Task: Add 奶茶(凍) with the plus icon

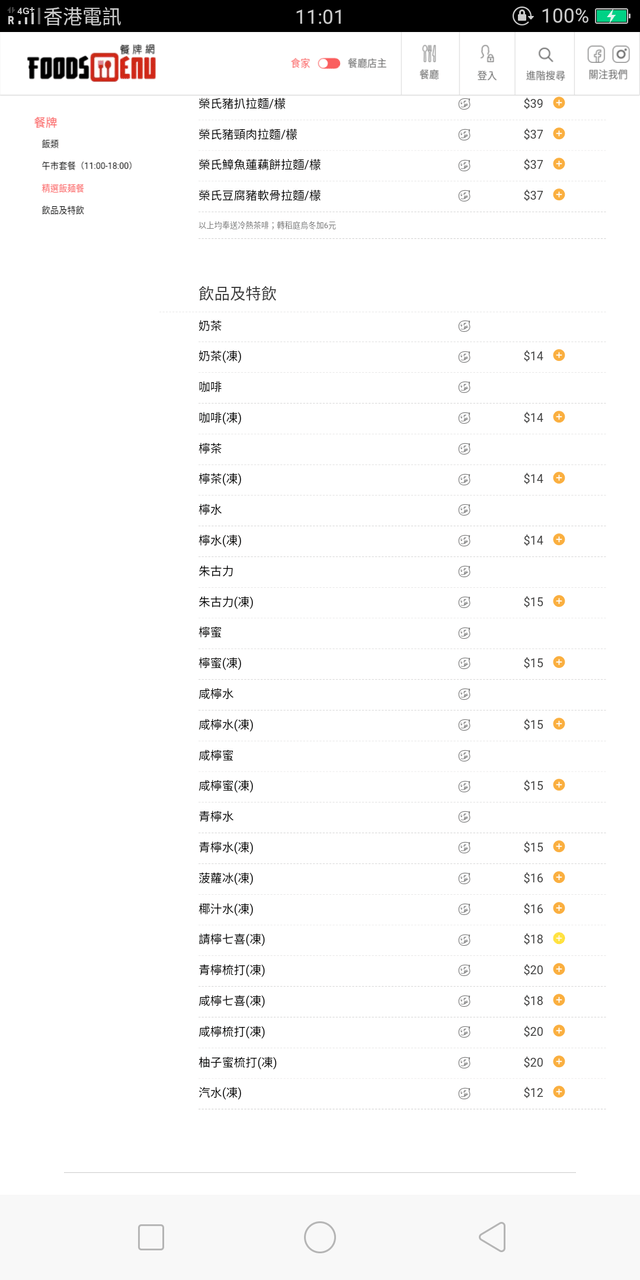Action: point(559,356)
